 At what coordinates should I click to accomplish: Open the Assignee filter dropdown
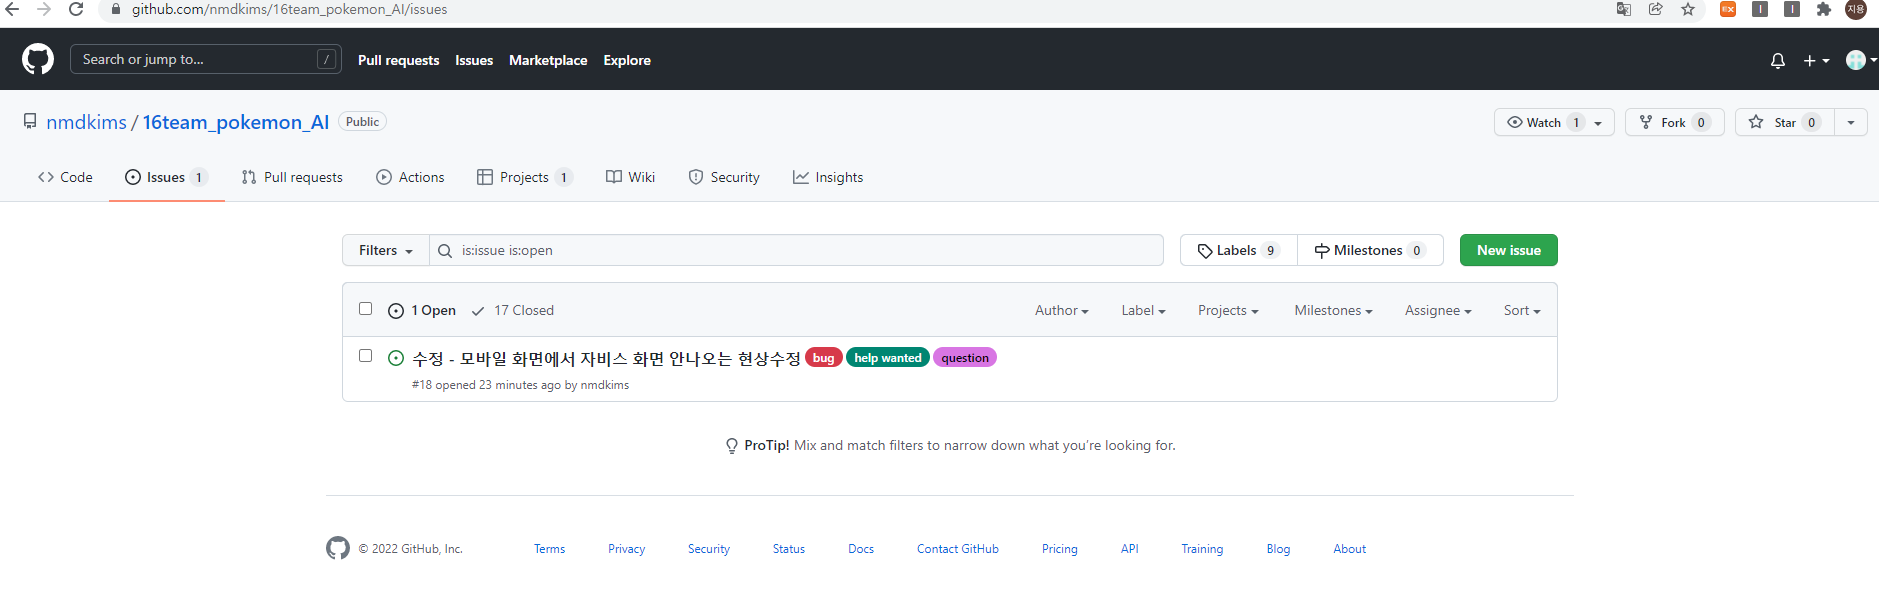(1438, 310)
